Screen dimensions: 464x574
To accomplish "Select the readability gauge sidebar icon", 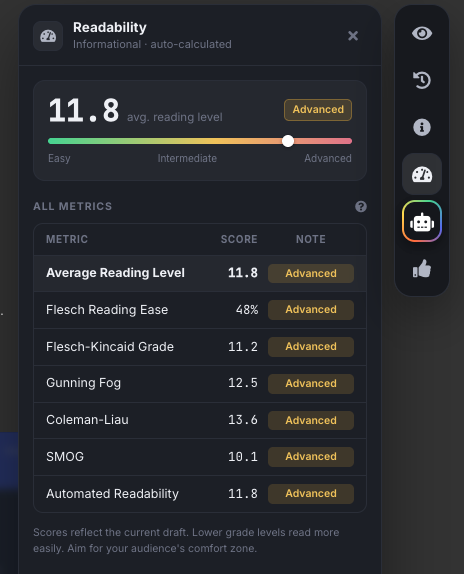I will [x=422, y=174].
